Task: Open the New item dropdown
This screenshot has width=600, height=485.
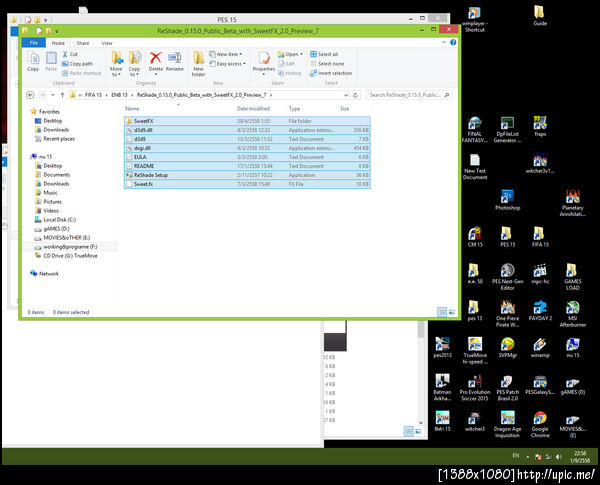Action: pyautogui.click(x=225, y=54)
